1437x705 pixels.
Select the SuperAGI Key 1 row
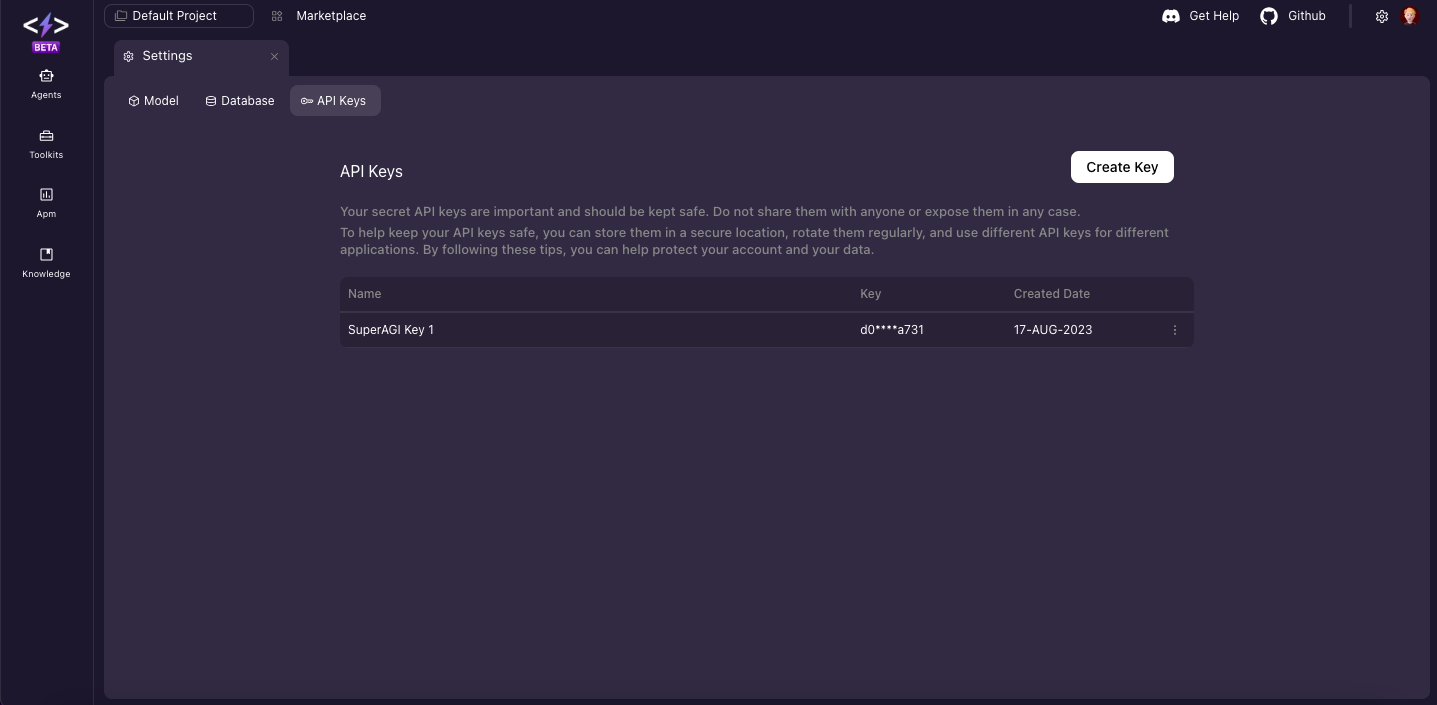(600, 330)
